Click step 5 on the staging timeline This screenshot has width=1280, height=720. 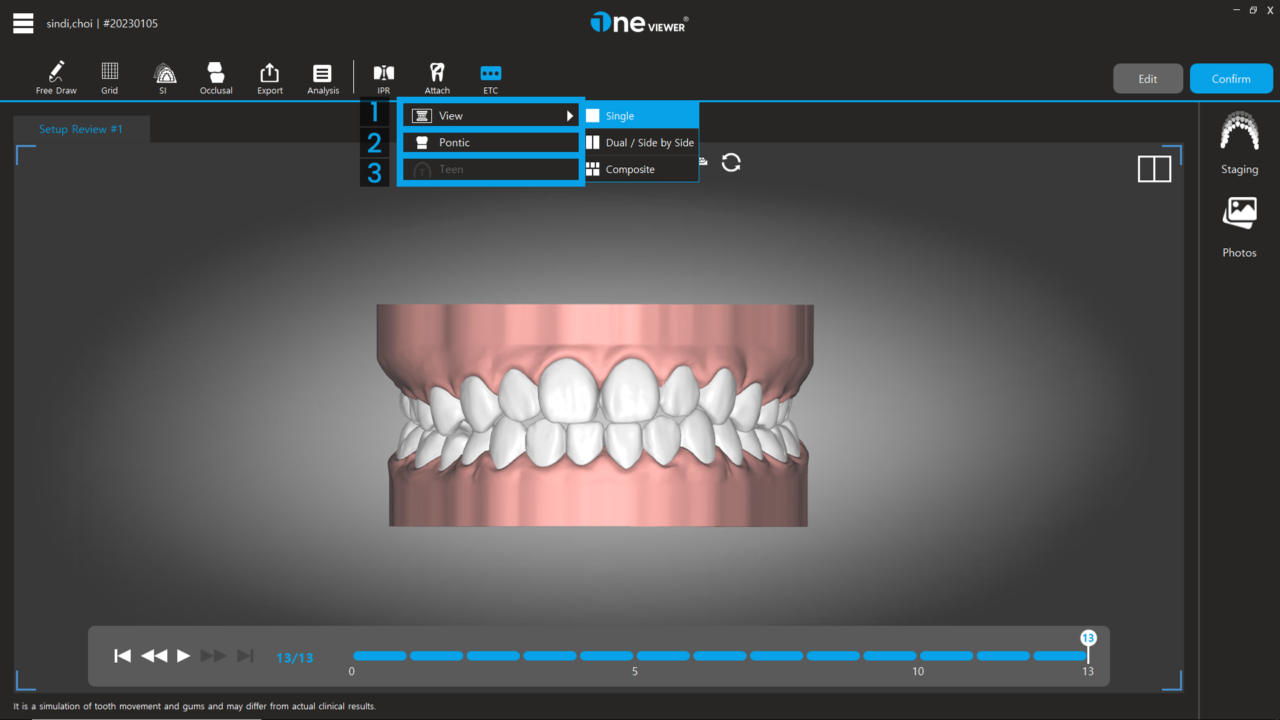coord(634,656)
